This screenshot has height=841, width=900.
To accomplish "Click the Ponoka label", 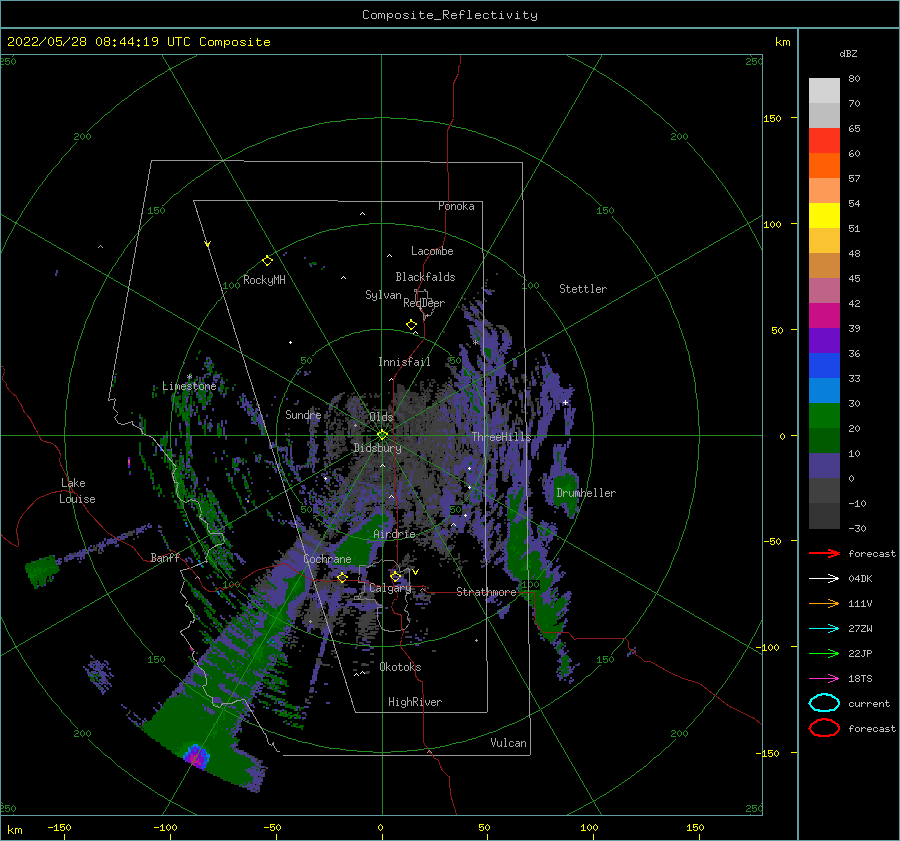I will point(456,206).
